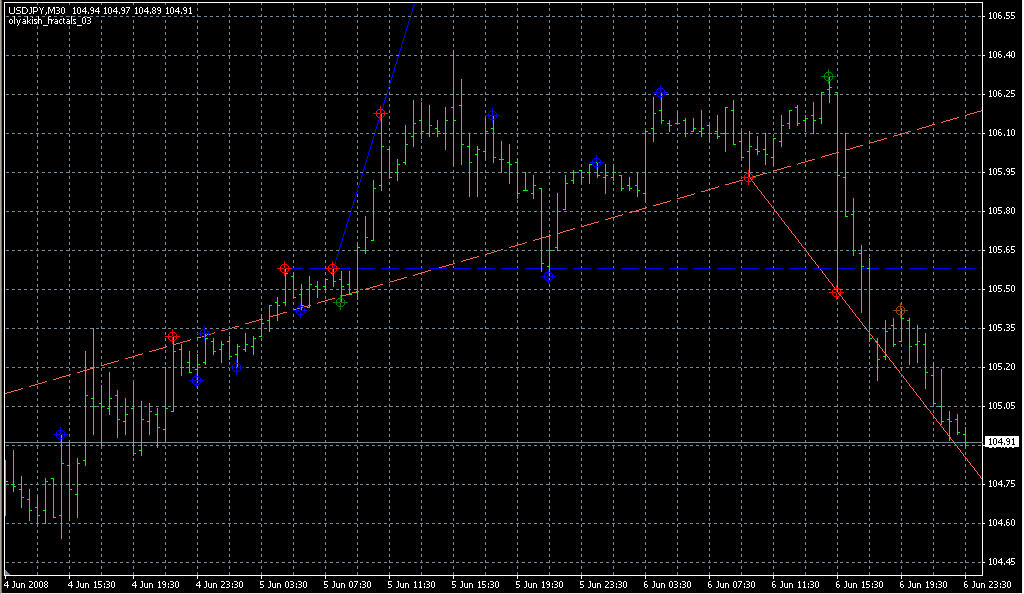Click the USDJPY,M30 chart title text

click(37, 10)
